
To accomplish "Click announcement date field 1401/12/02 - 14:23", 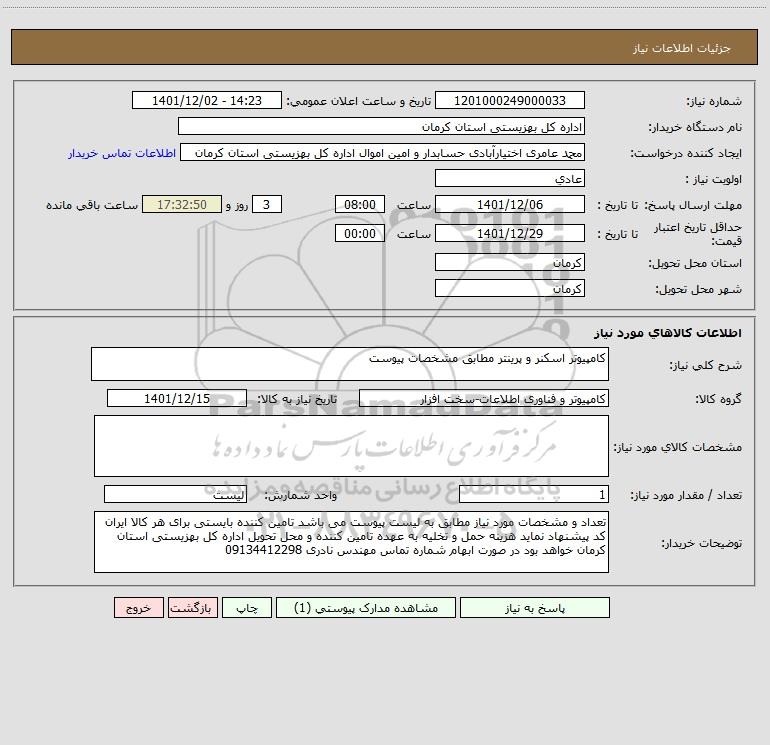I will 207,100.
